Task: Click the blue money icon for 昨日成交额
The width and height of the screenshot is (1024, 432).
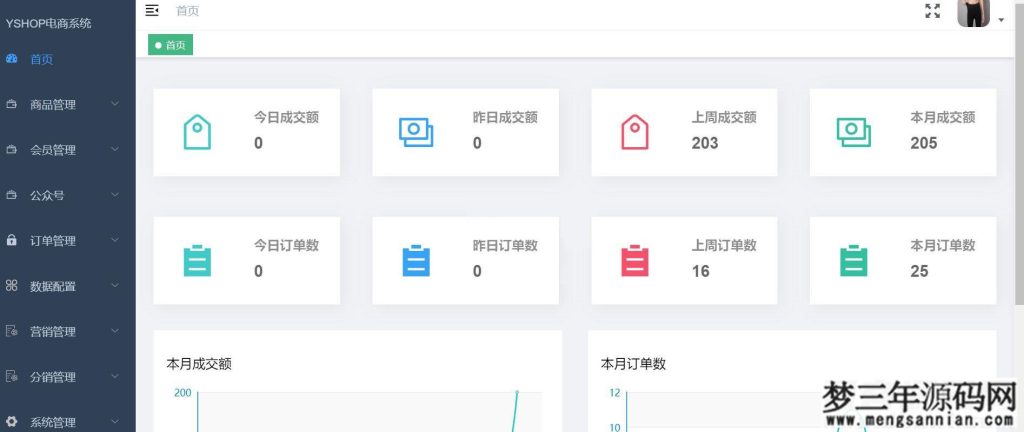Action: pyautogui.click(x=416, y=132)
